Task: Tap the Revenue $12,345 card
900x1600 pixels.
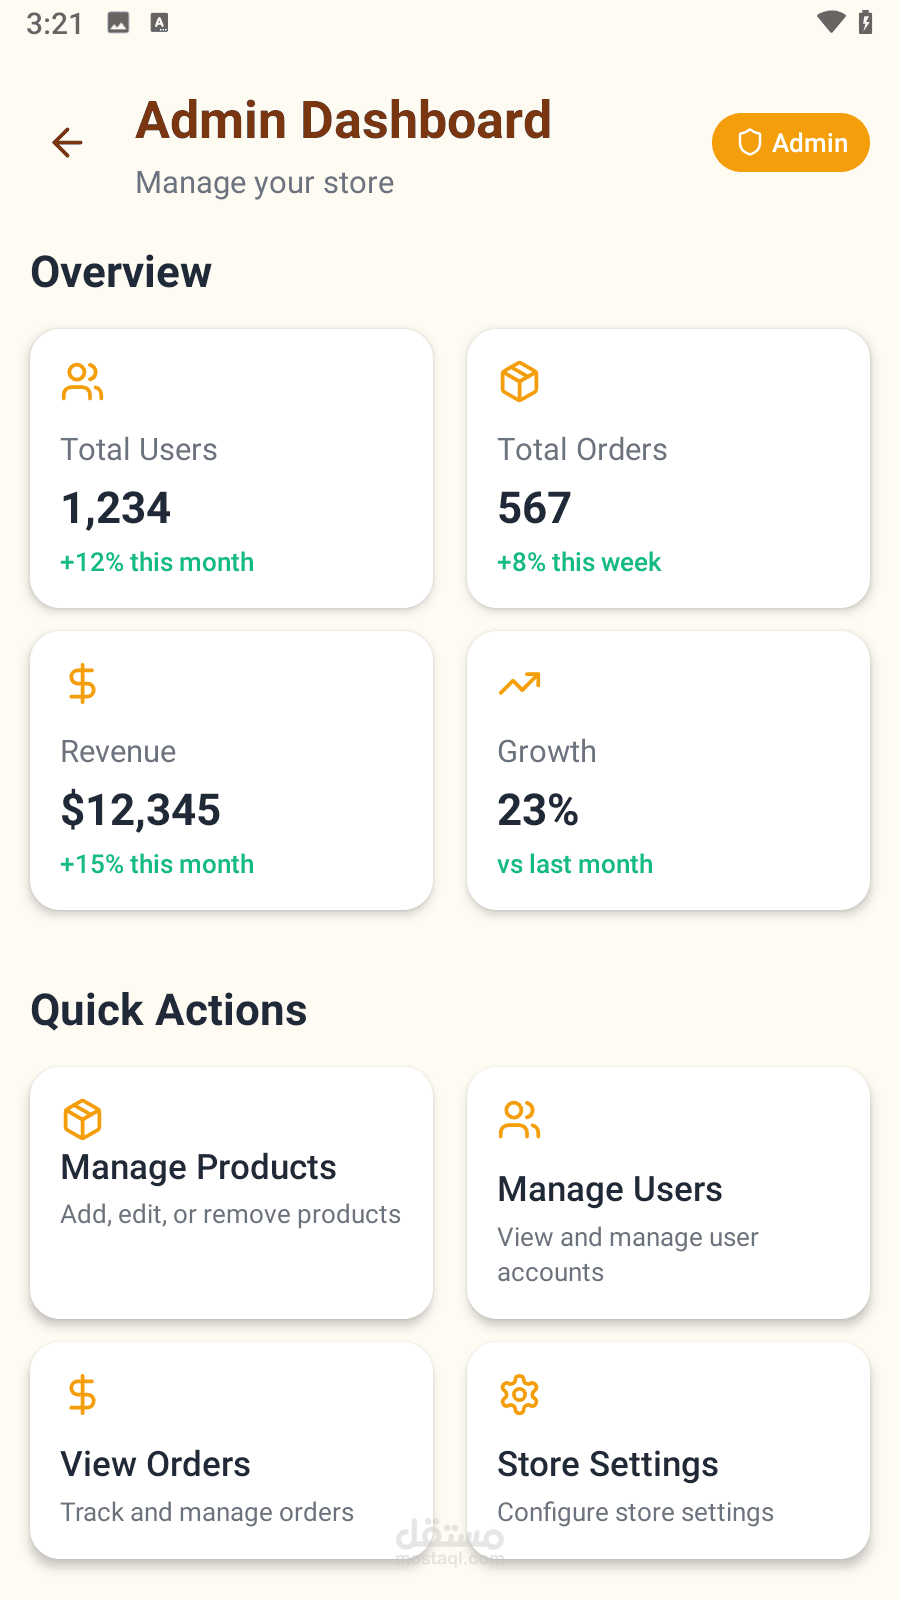Action: pos(231,770)
